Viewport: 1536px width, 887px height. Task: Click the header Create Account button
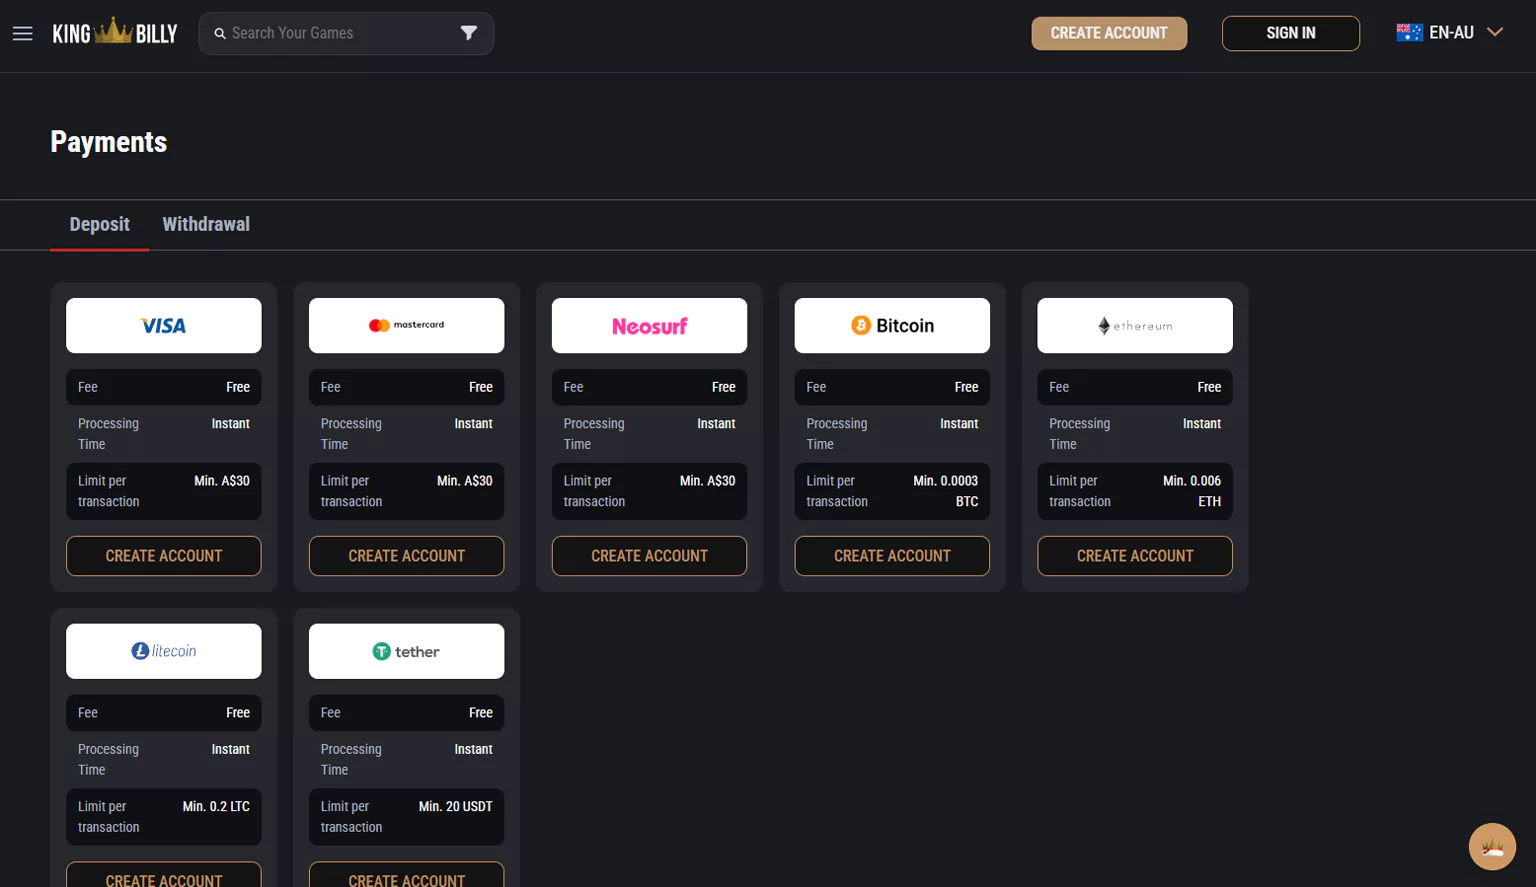1108,33
